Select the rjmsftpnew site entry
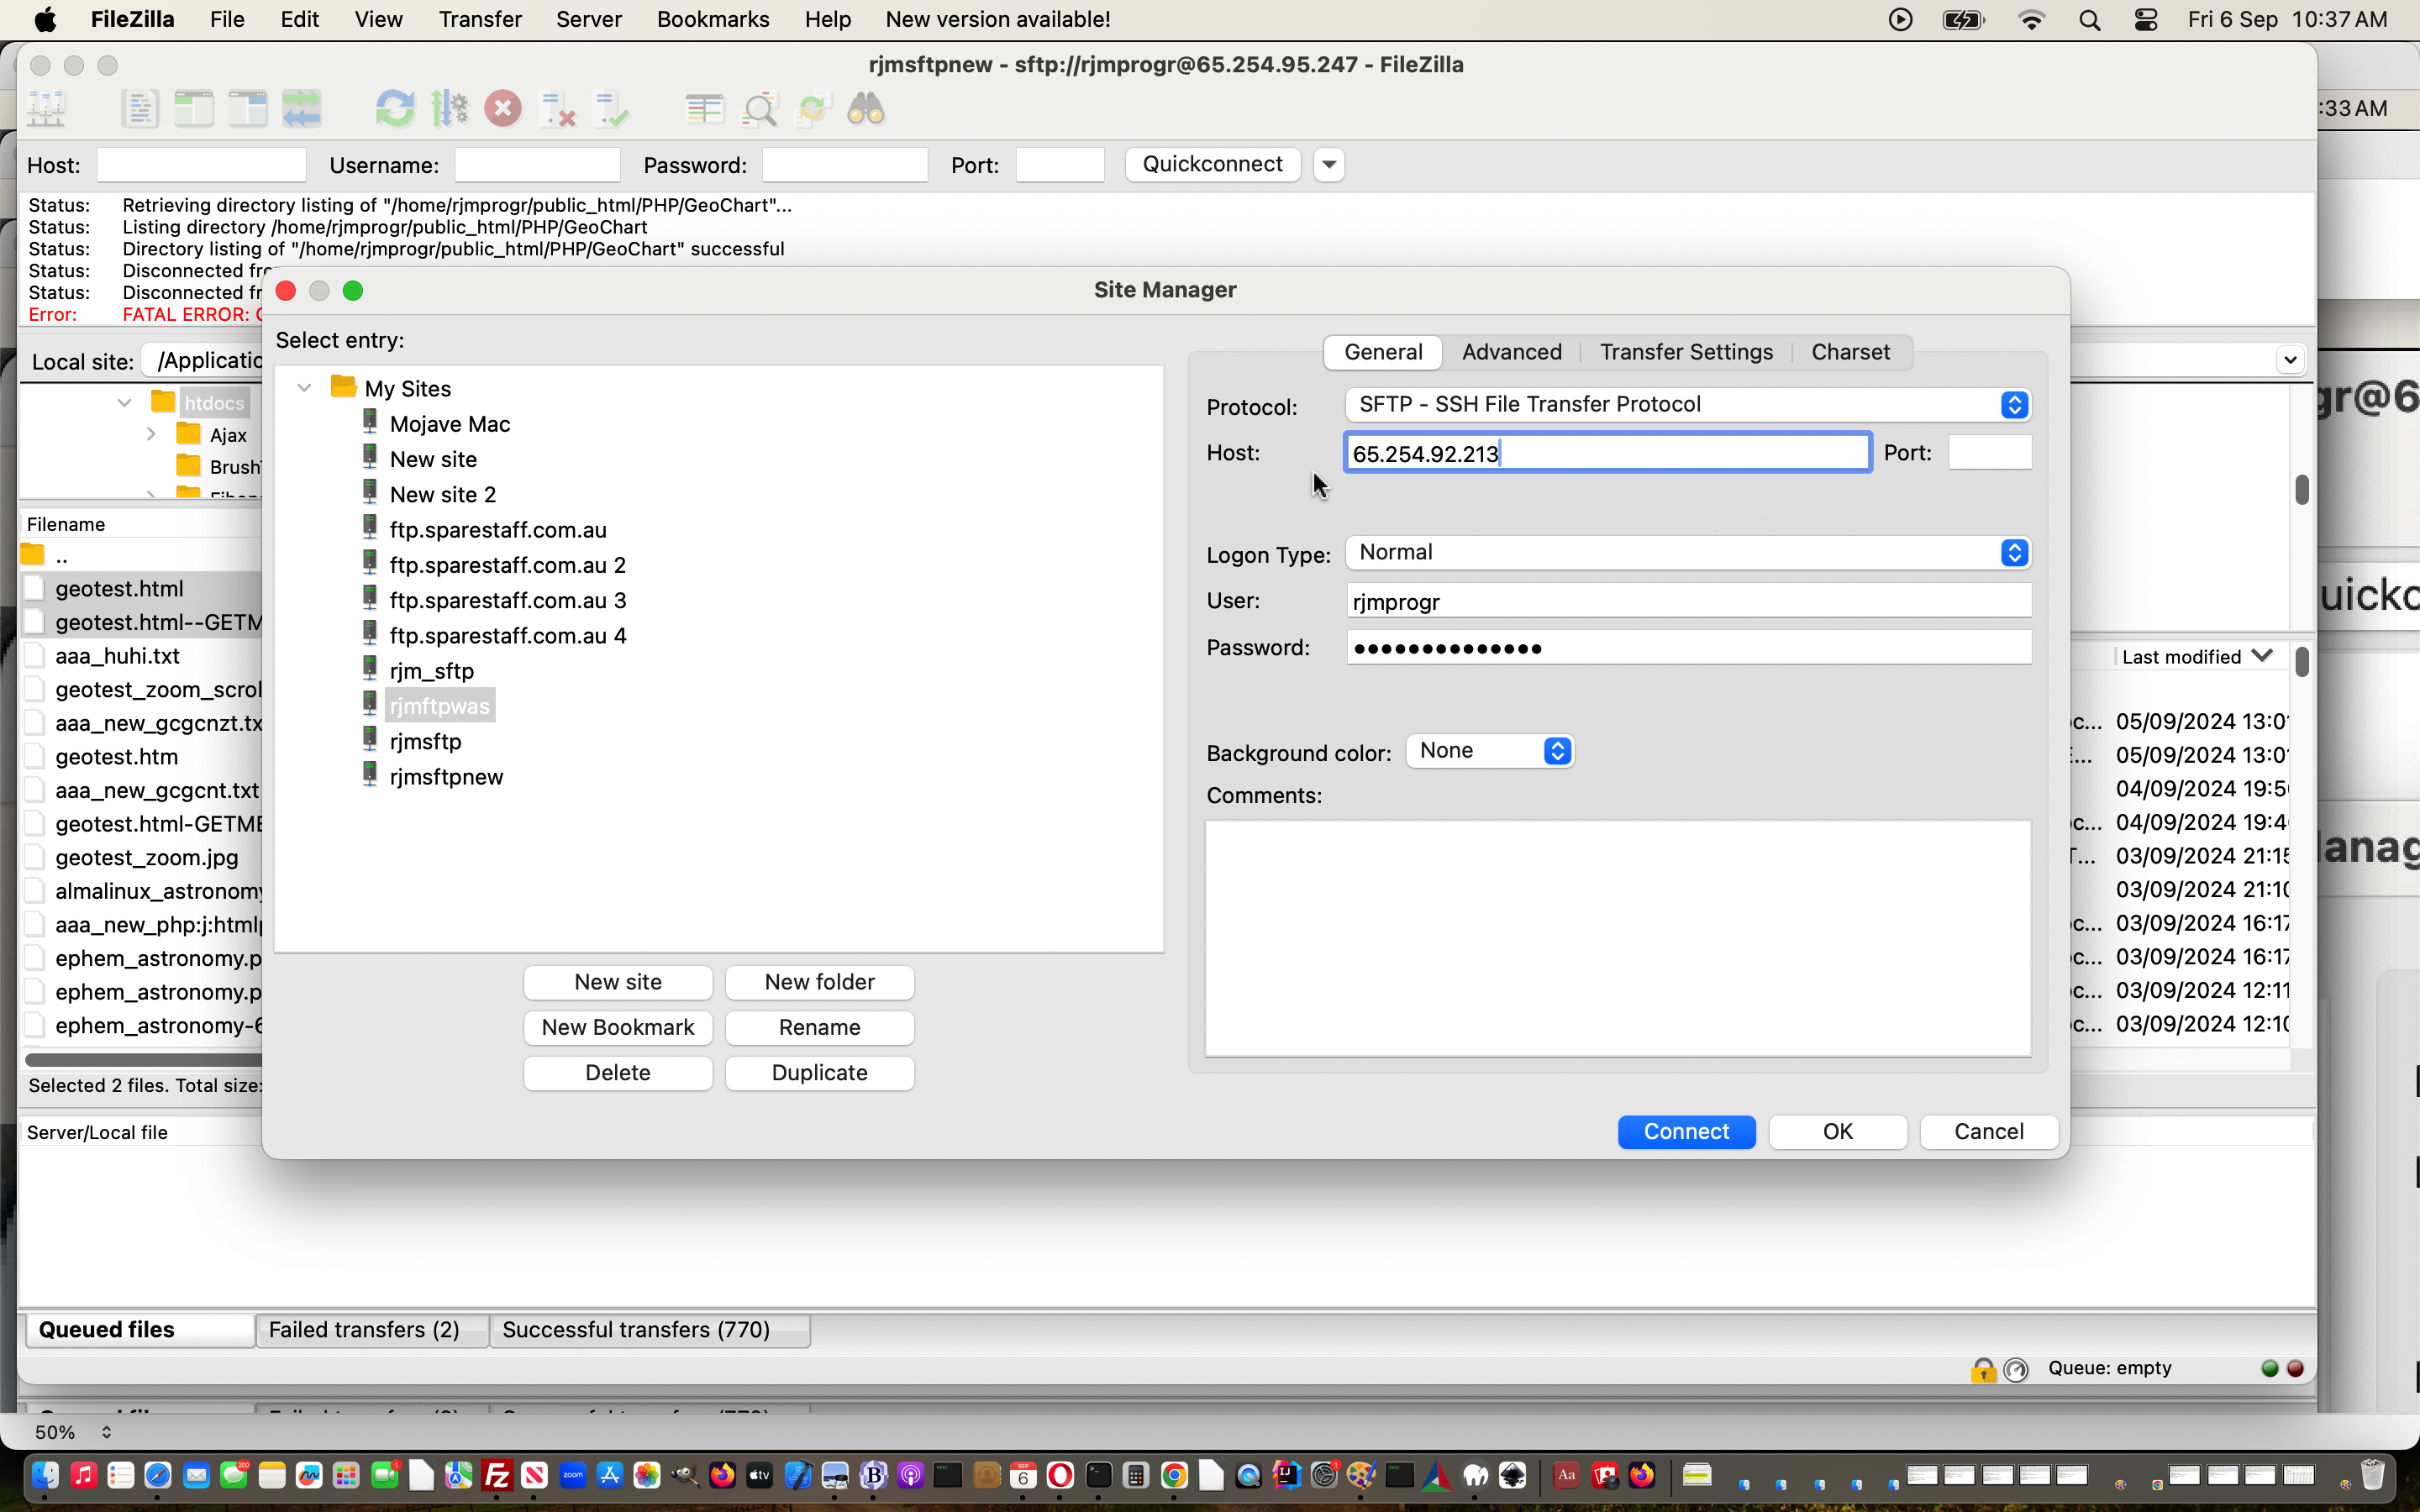 point(446,777)
